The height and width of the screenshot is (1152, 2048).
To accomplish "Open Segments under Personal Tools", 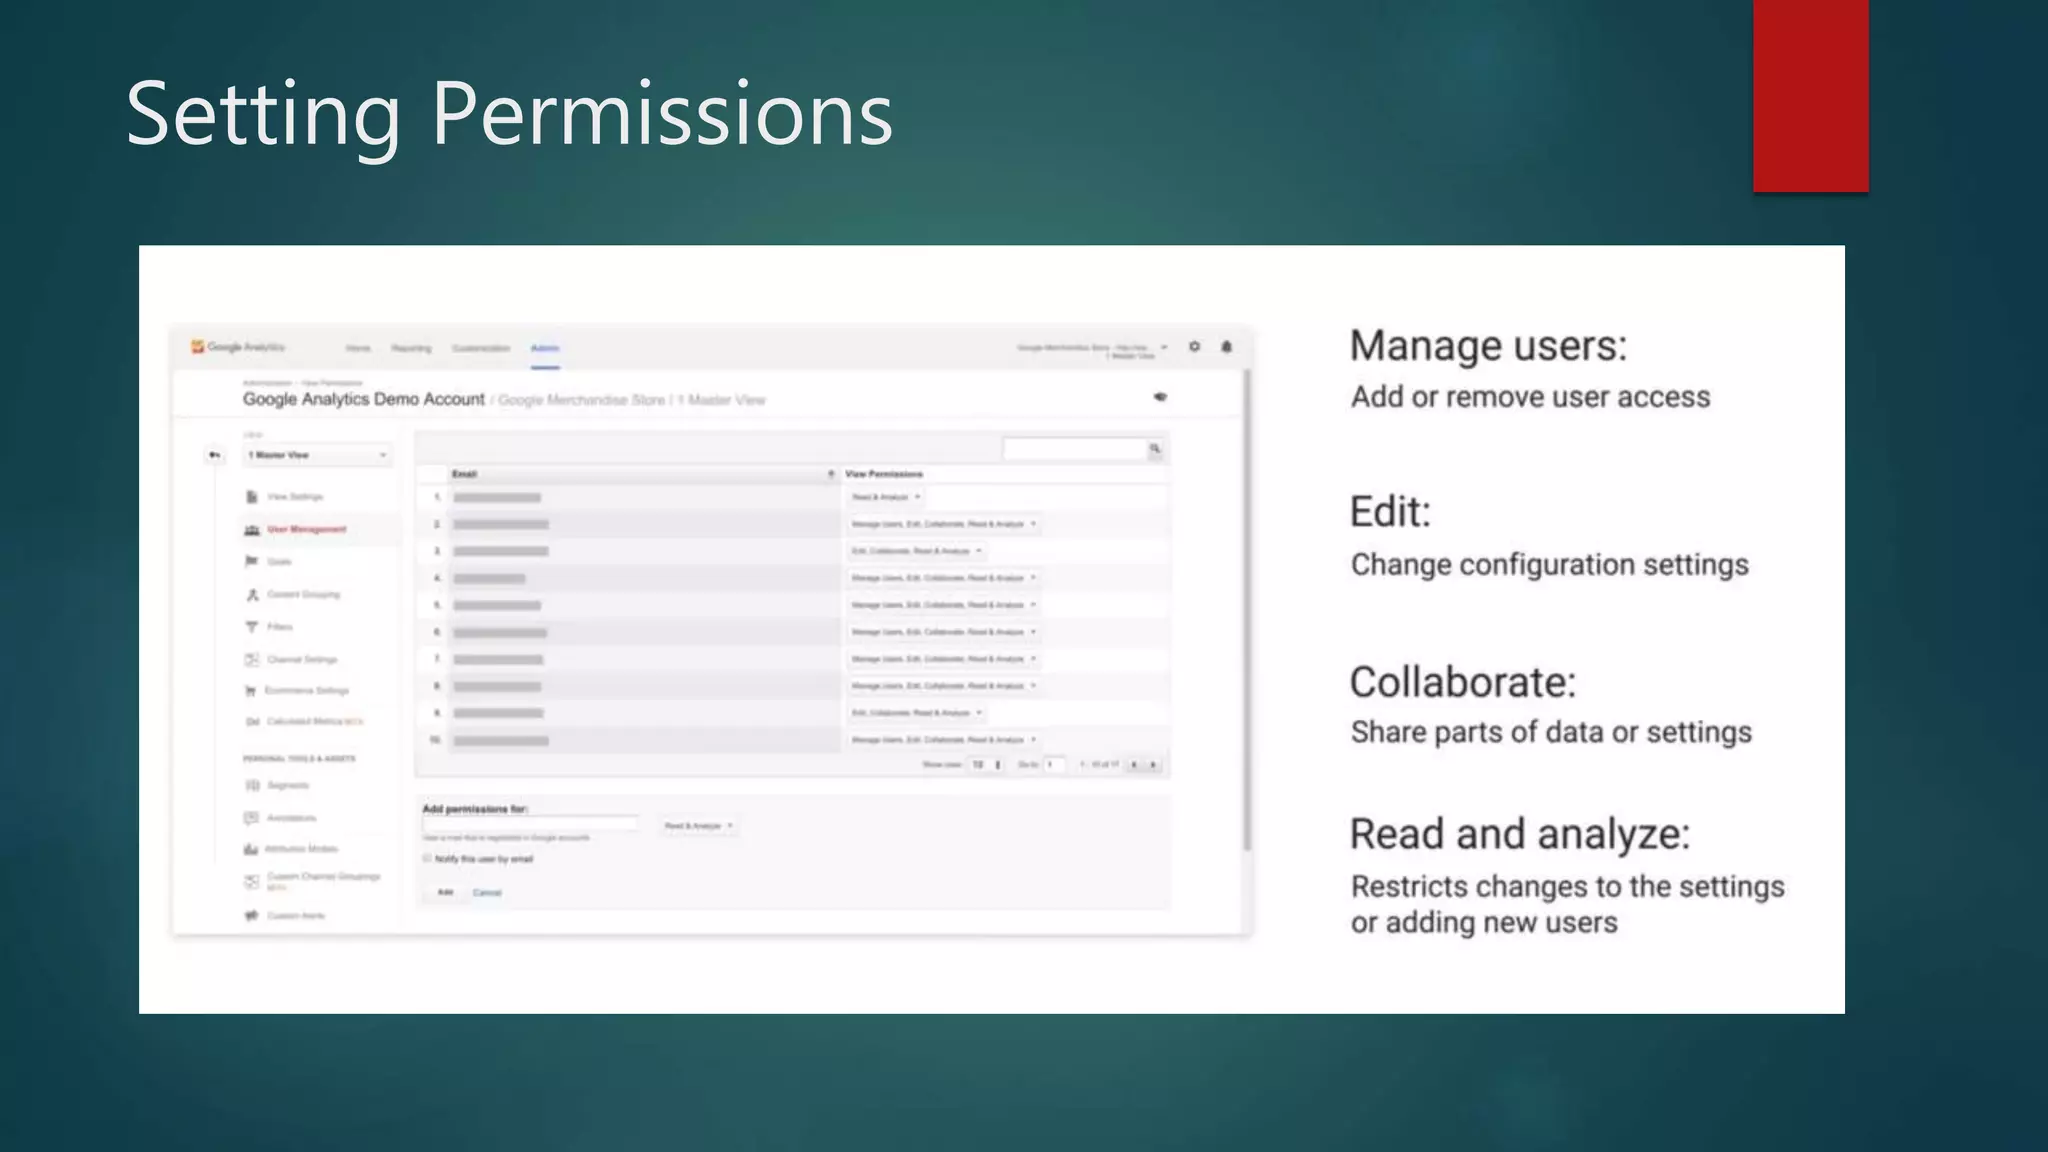I will pos(277,785).
